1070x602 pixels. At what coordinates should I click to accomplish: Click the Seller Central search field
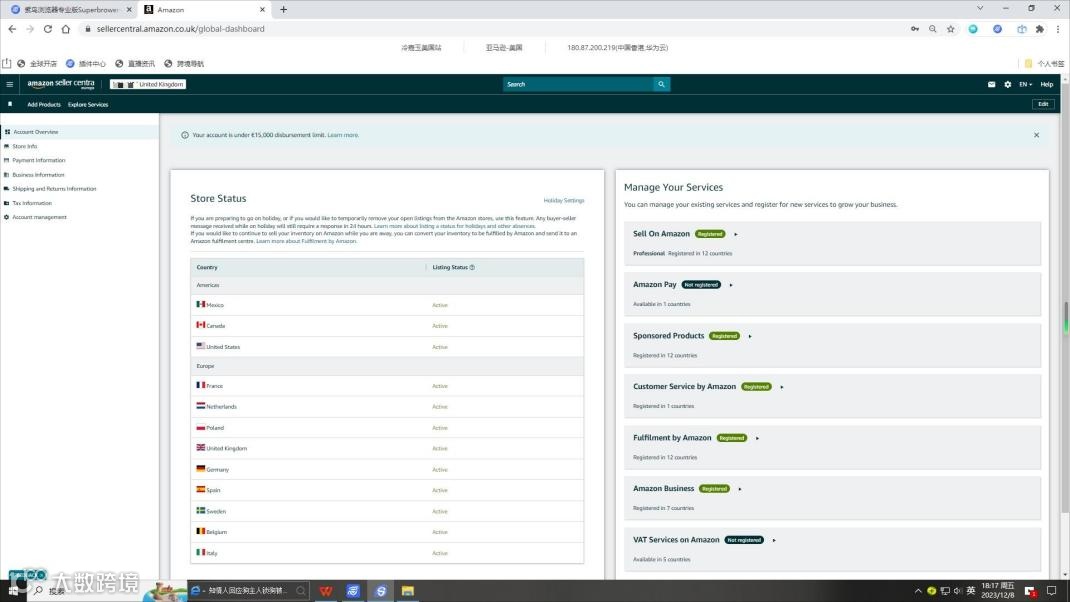pyautogui.click(x=578, y=84)
